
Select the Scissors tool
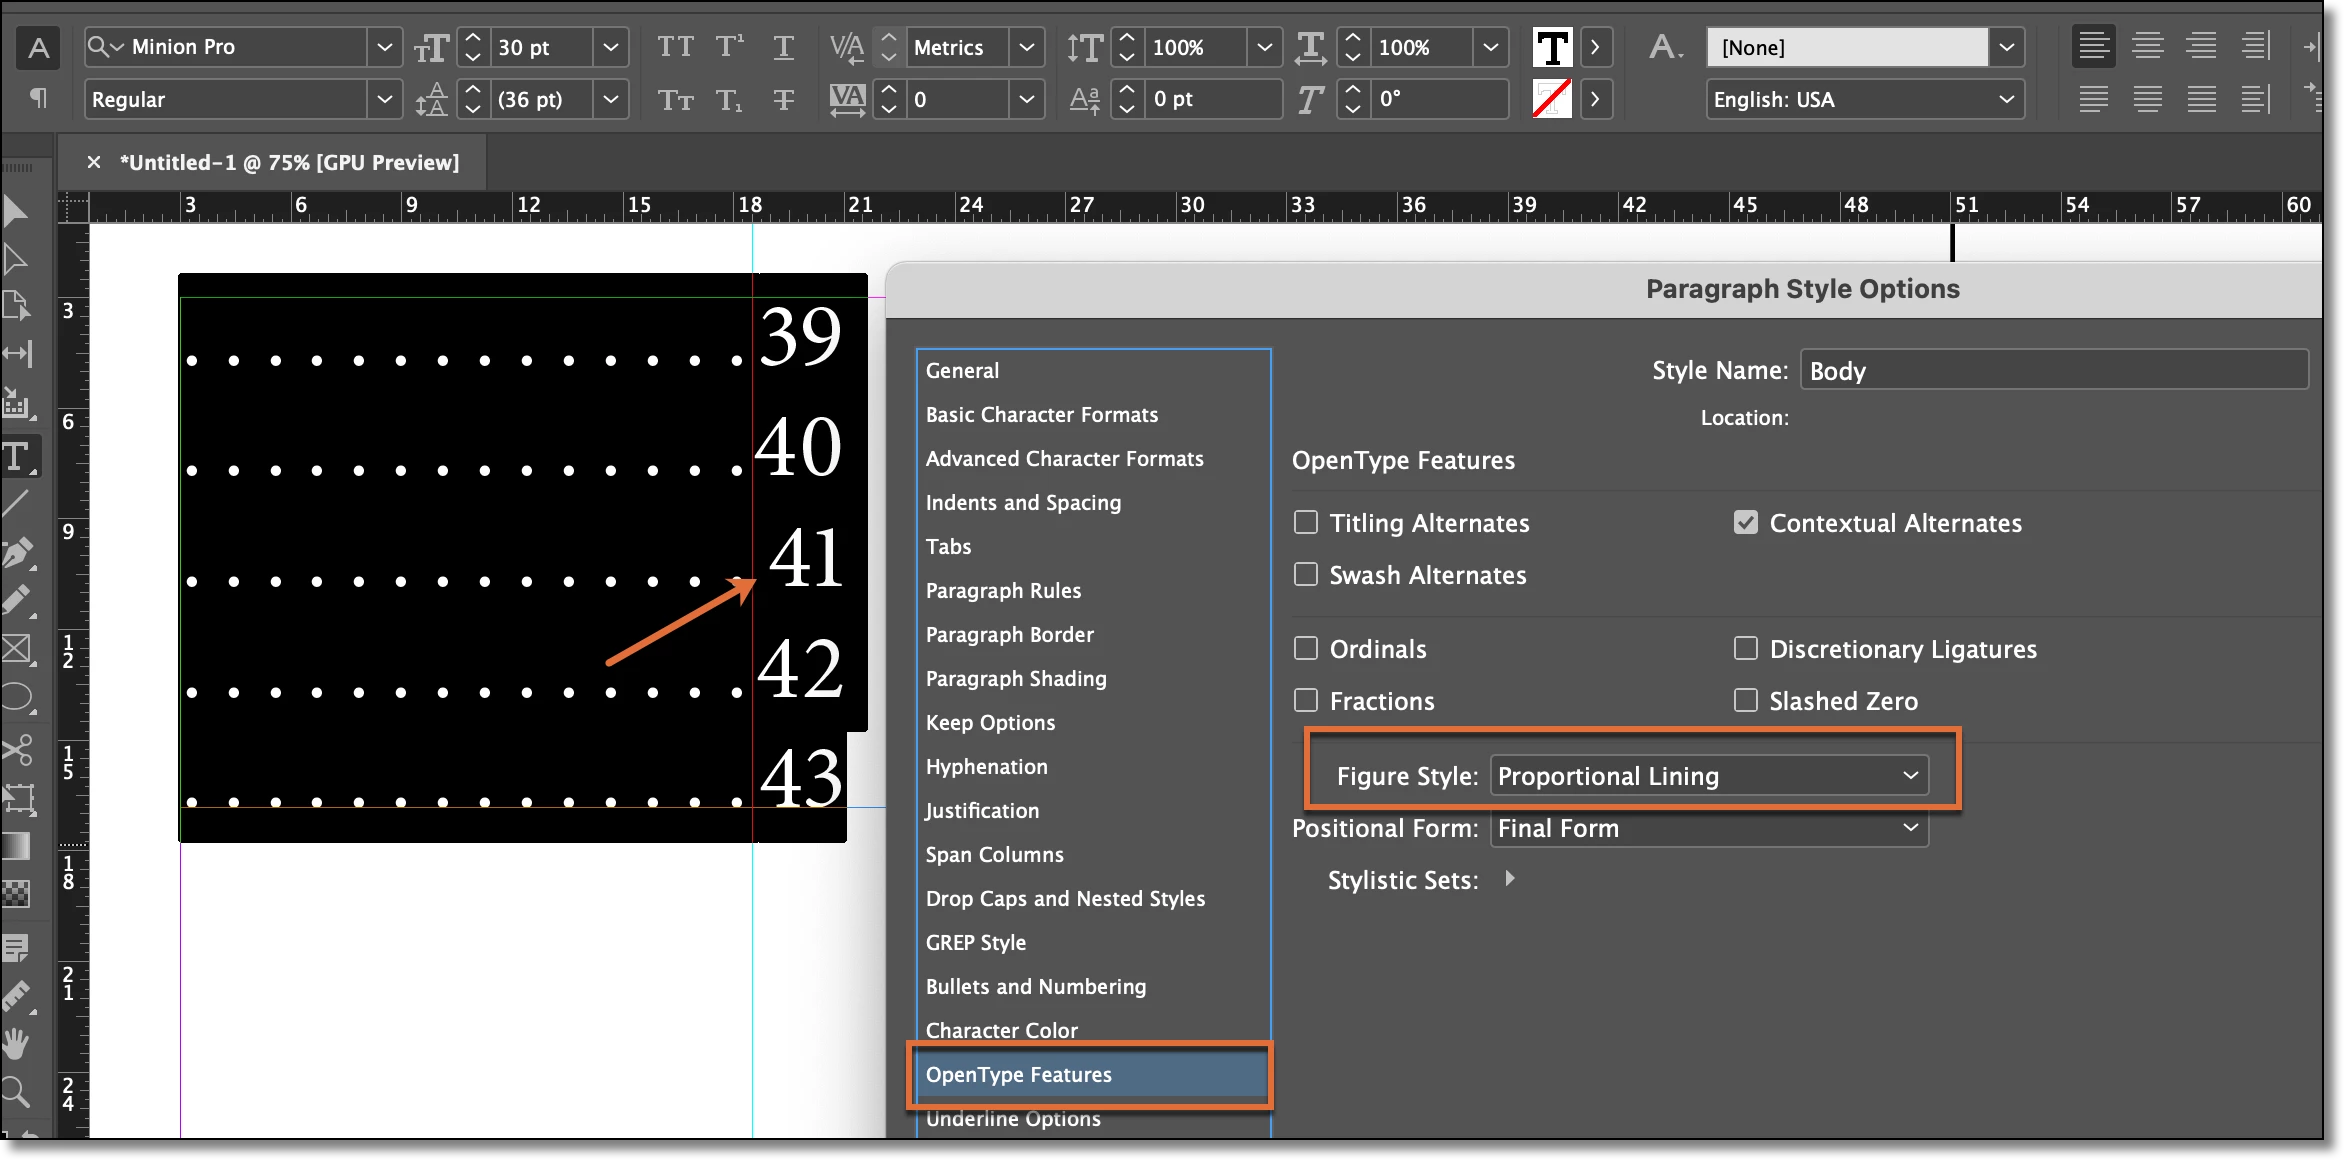click(17, 750)
